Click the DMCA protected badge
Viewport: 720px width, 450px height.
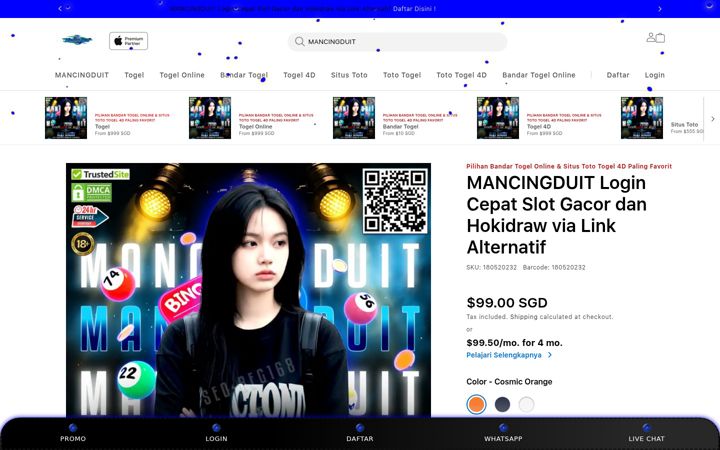click(91, 192)
